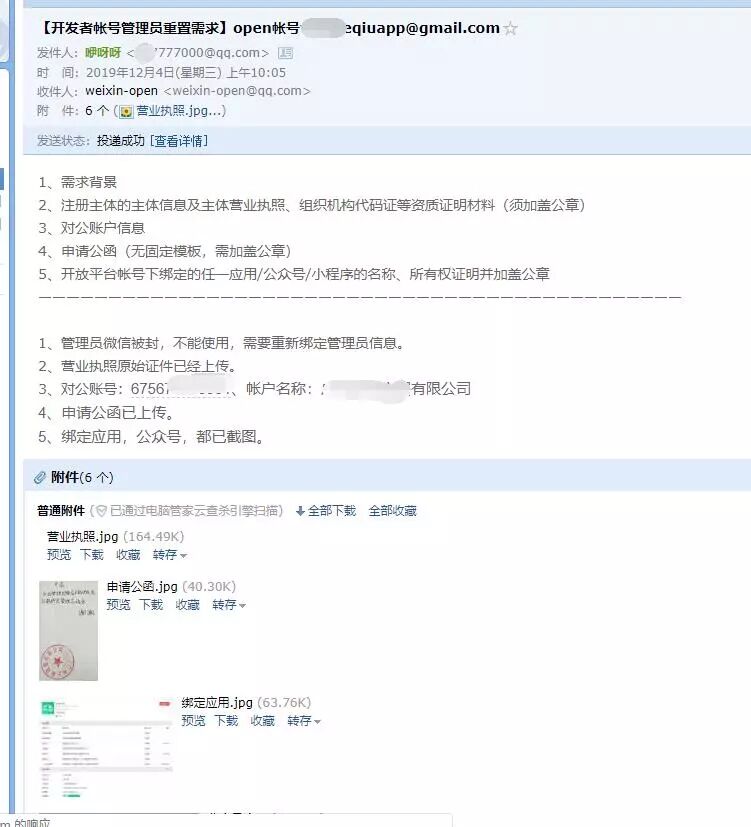The height and width of the screenshot is (827, 751).
Task: Click 收藏 for 绑定应用.jpg
Action: (262, 720)
